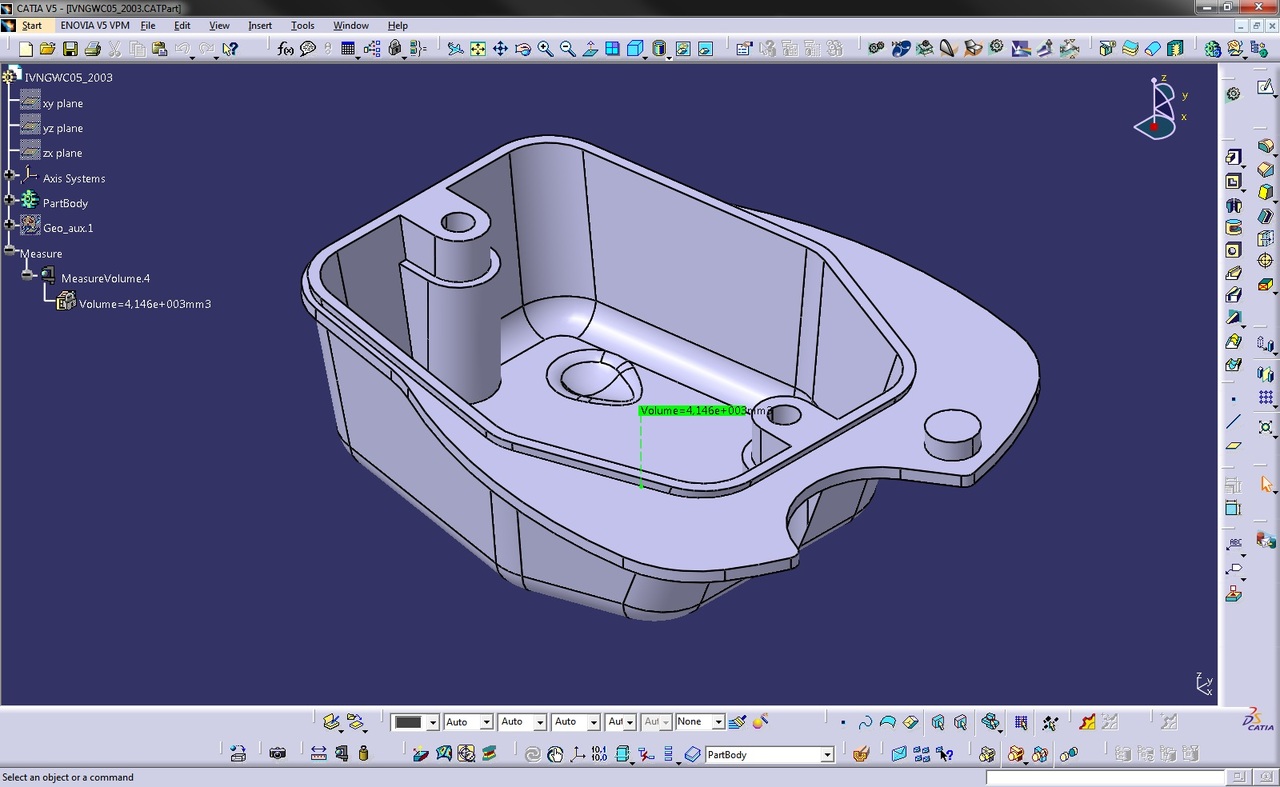Click the command input field at bottom right
The width and height of the screenshot is (1280, 787).
coord(1106,777)
